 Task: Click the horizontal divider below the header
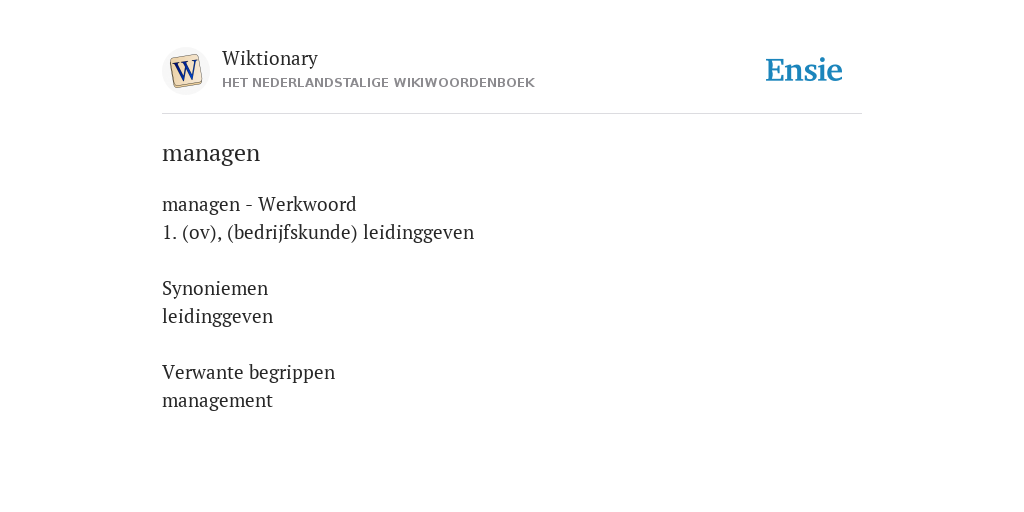pos(512,114)
